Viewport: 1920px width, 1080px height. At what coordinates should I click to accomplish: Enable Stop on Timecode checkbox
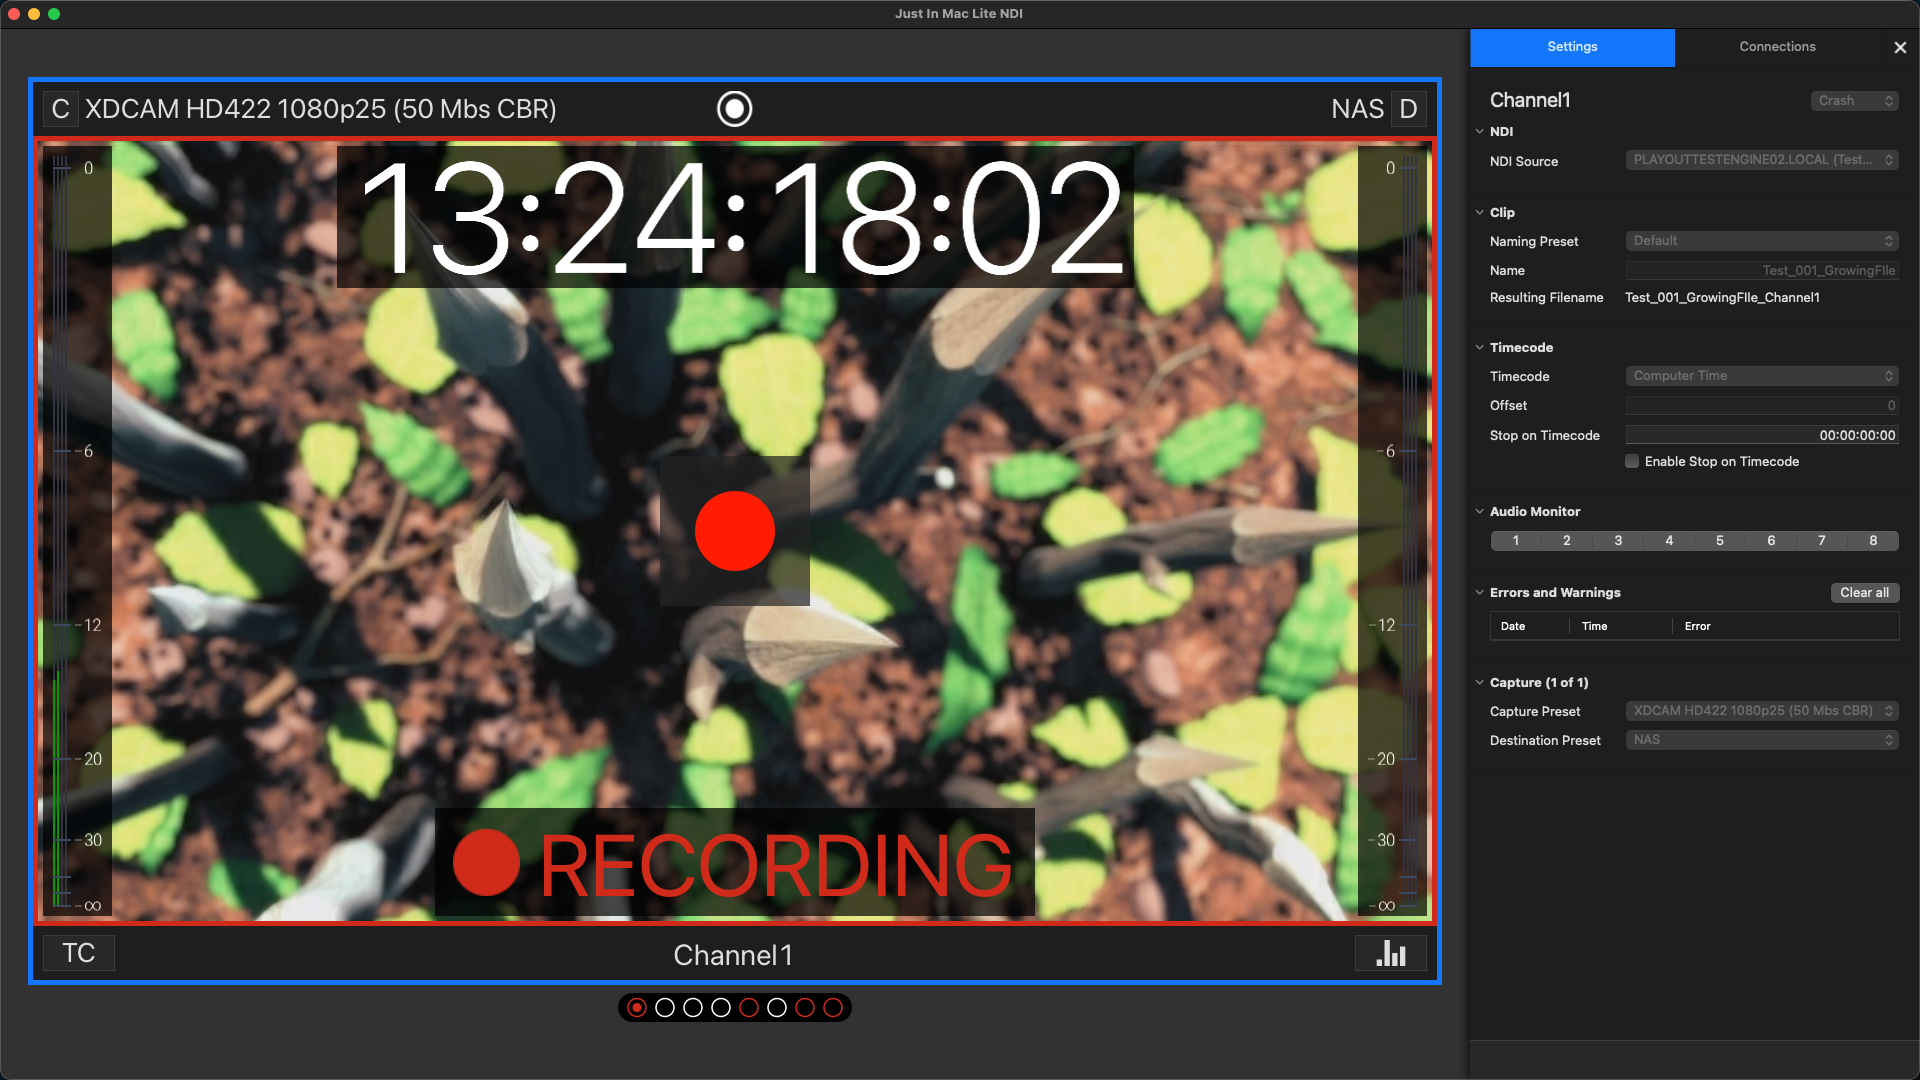coord(1632,461)
